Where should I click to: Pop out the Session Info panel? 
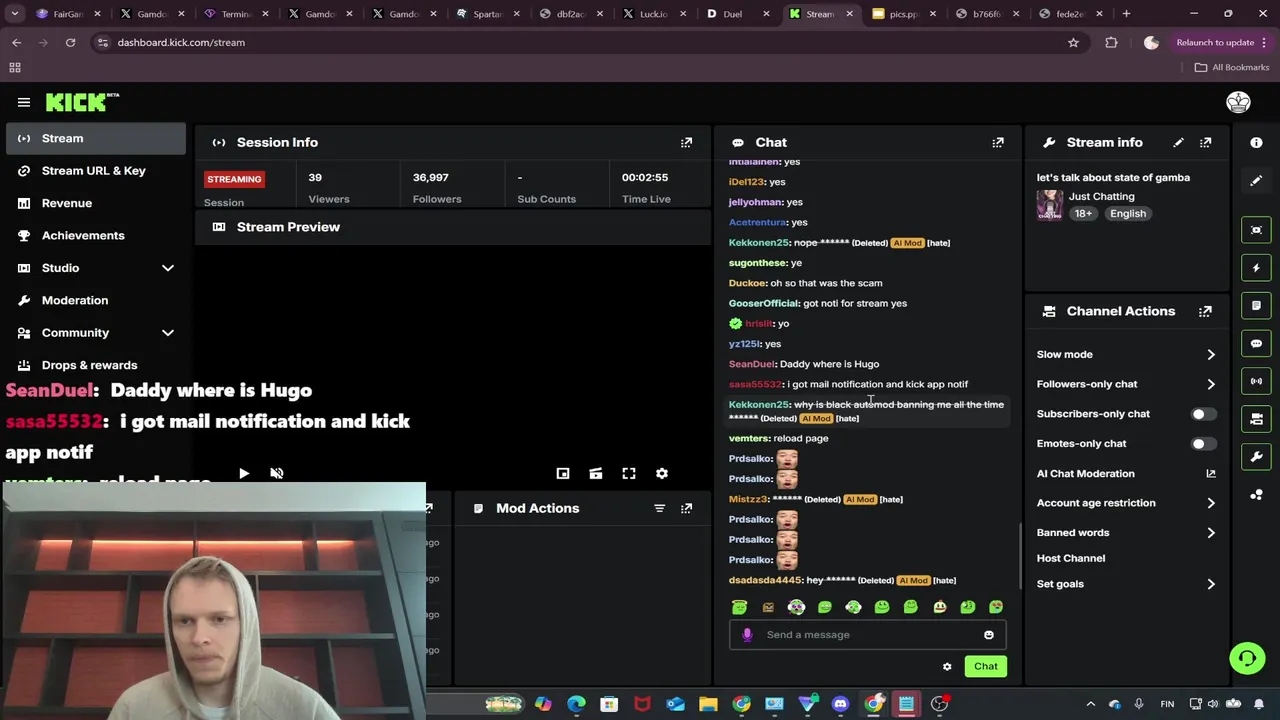click(686, 143)
